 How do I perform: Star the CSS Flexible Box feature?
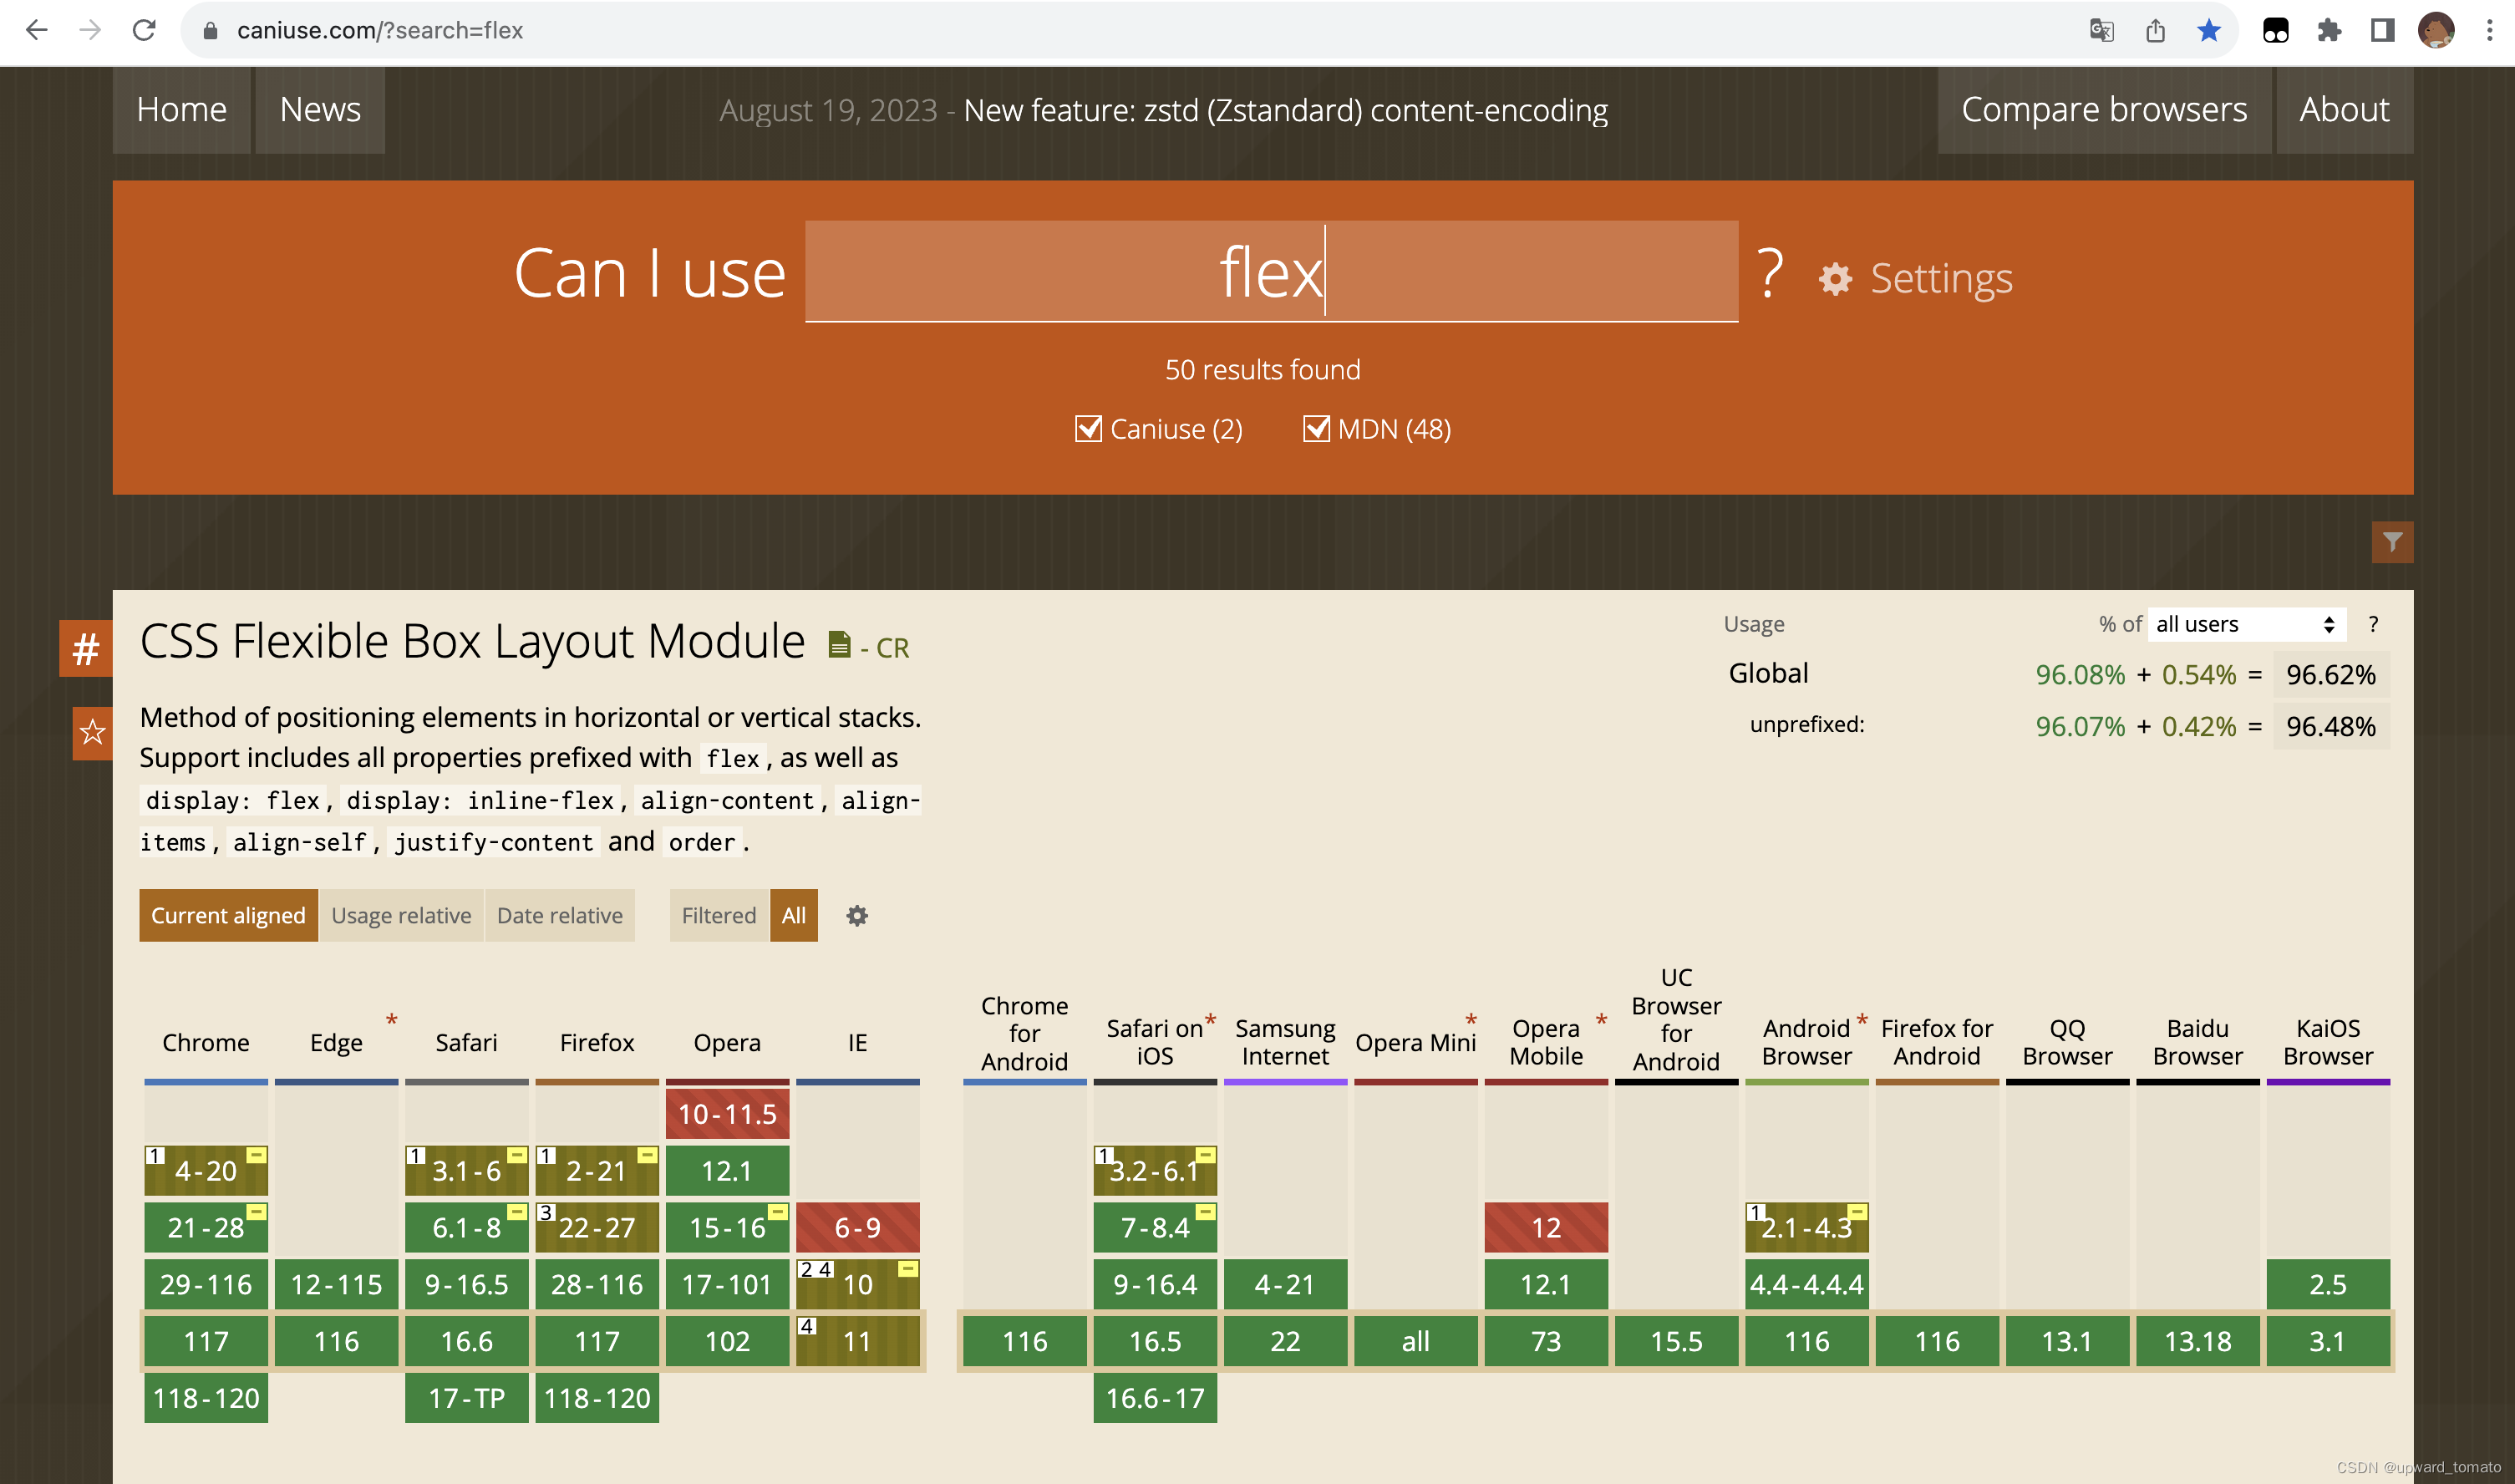[92, 733]
